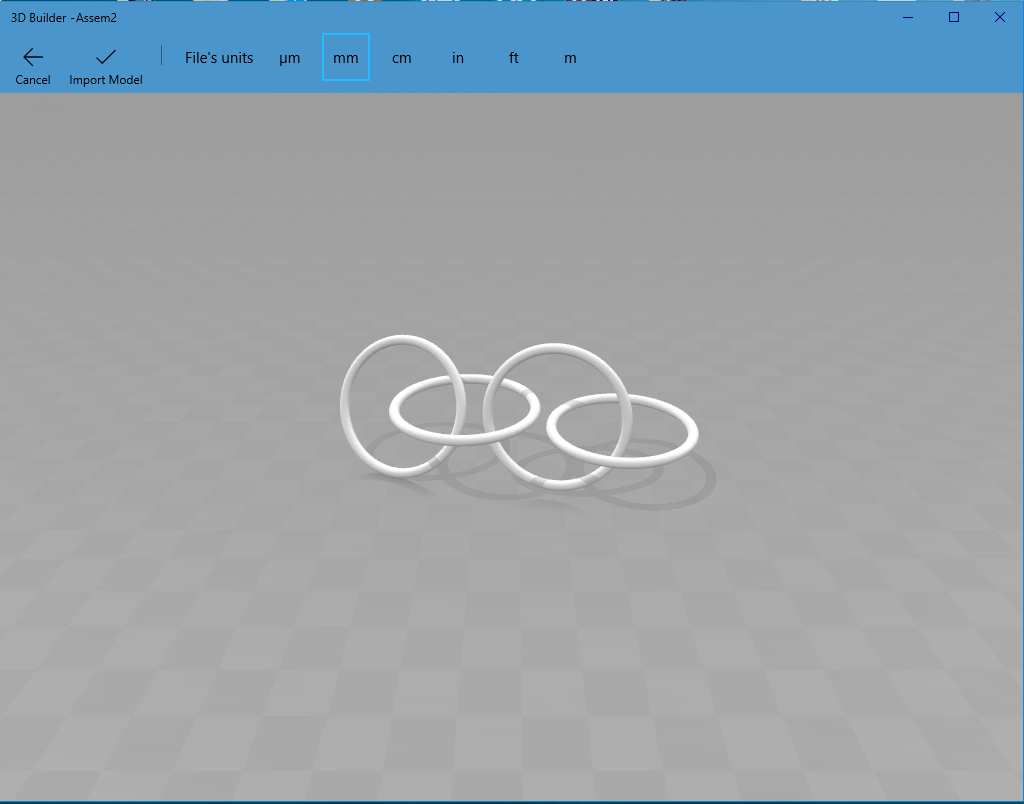Click the 3D Builder -Assem2 title
Screen dimensions: 1024x804
click(x=64, y=18)
